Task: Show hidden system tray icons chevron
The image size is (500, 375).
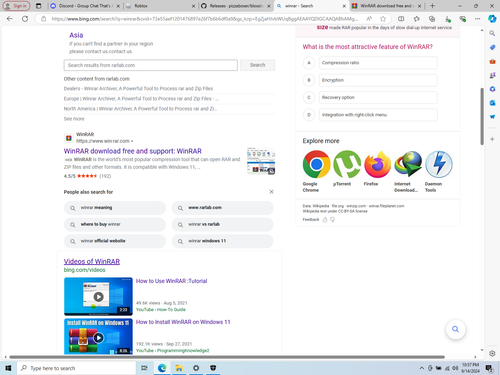Action: pyautogui.click(x=422, y=368)
